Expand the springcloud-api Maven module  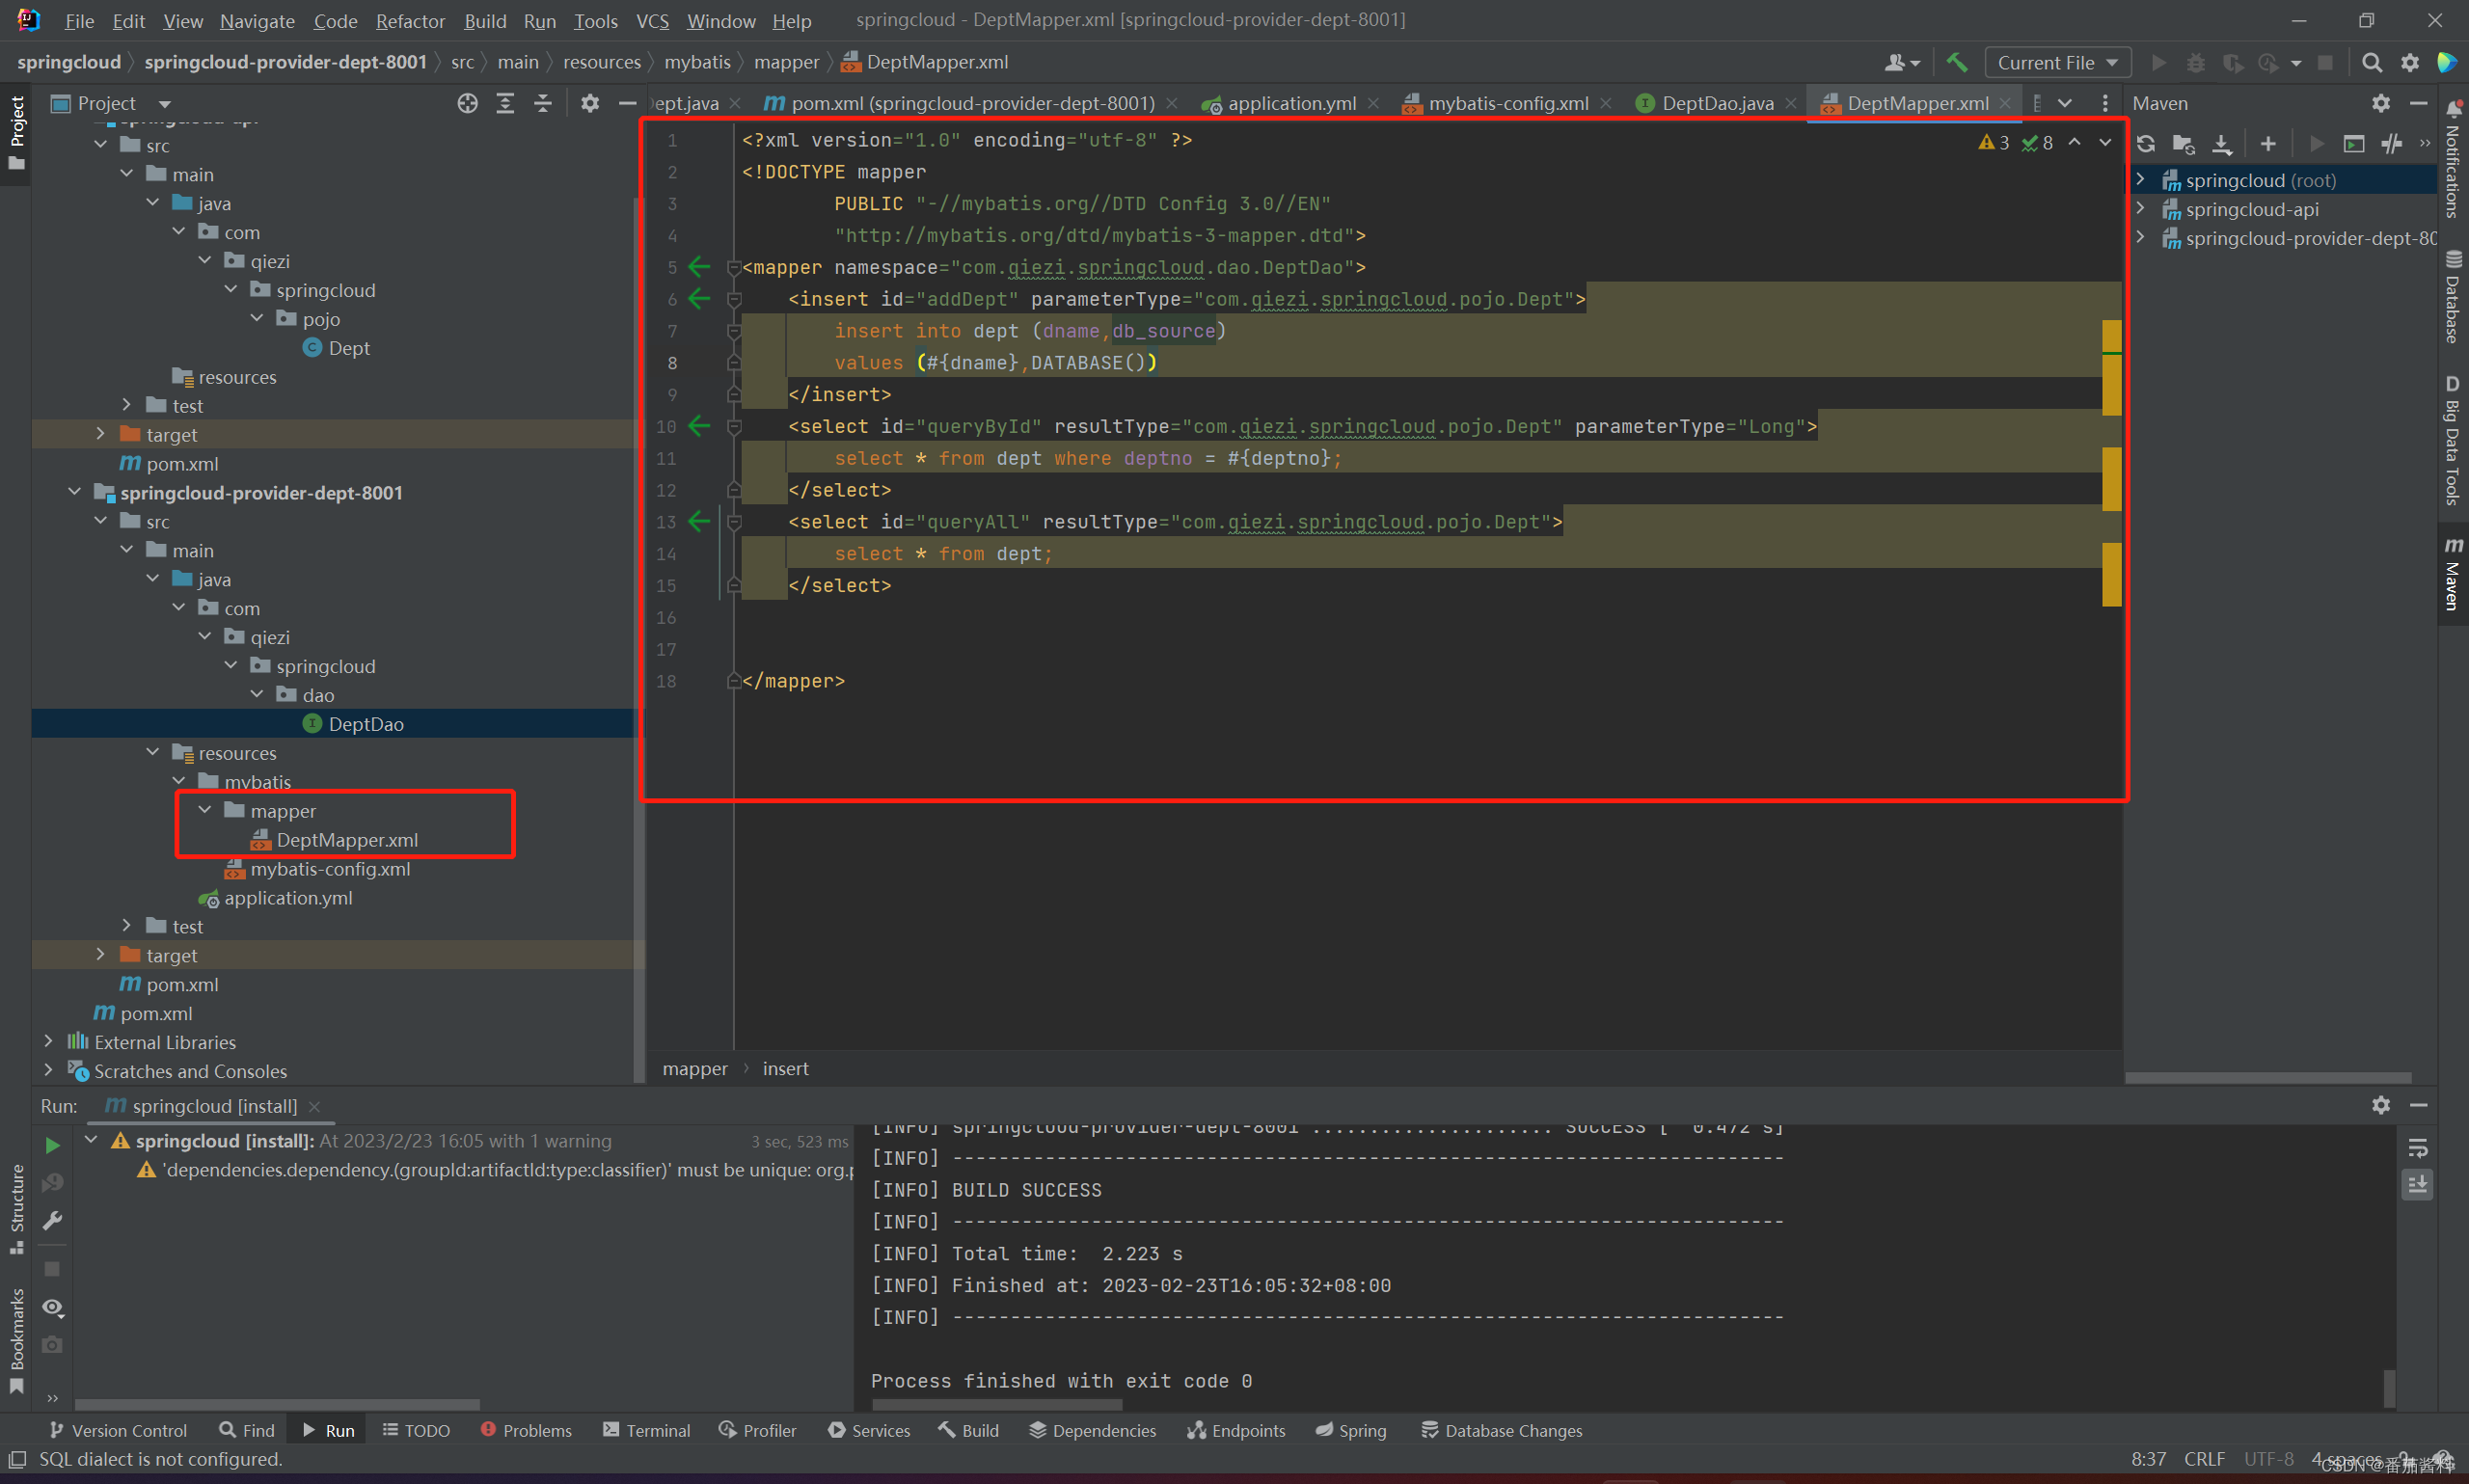pyautogui.click(x=2141, y=209)
